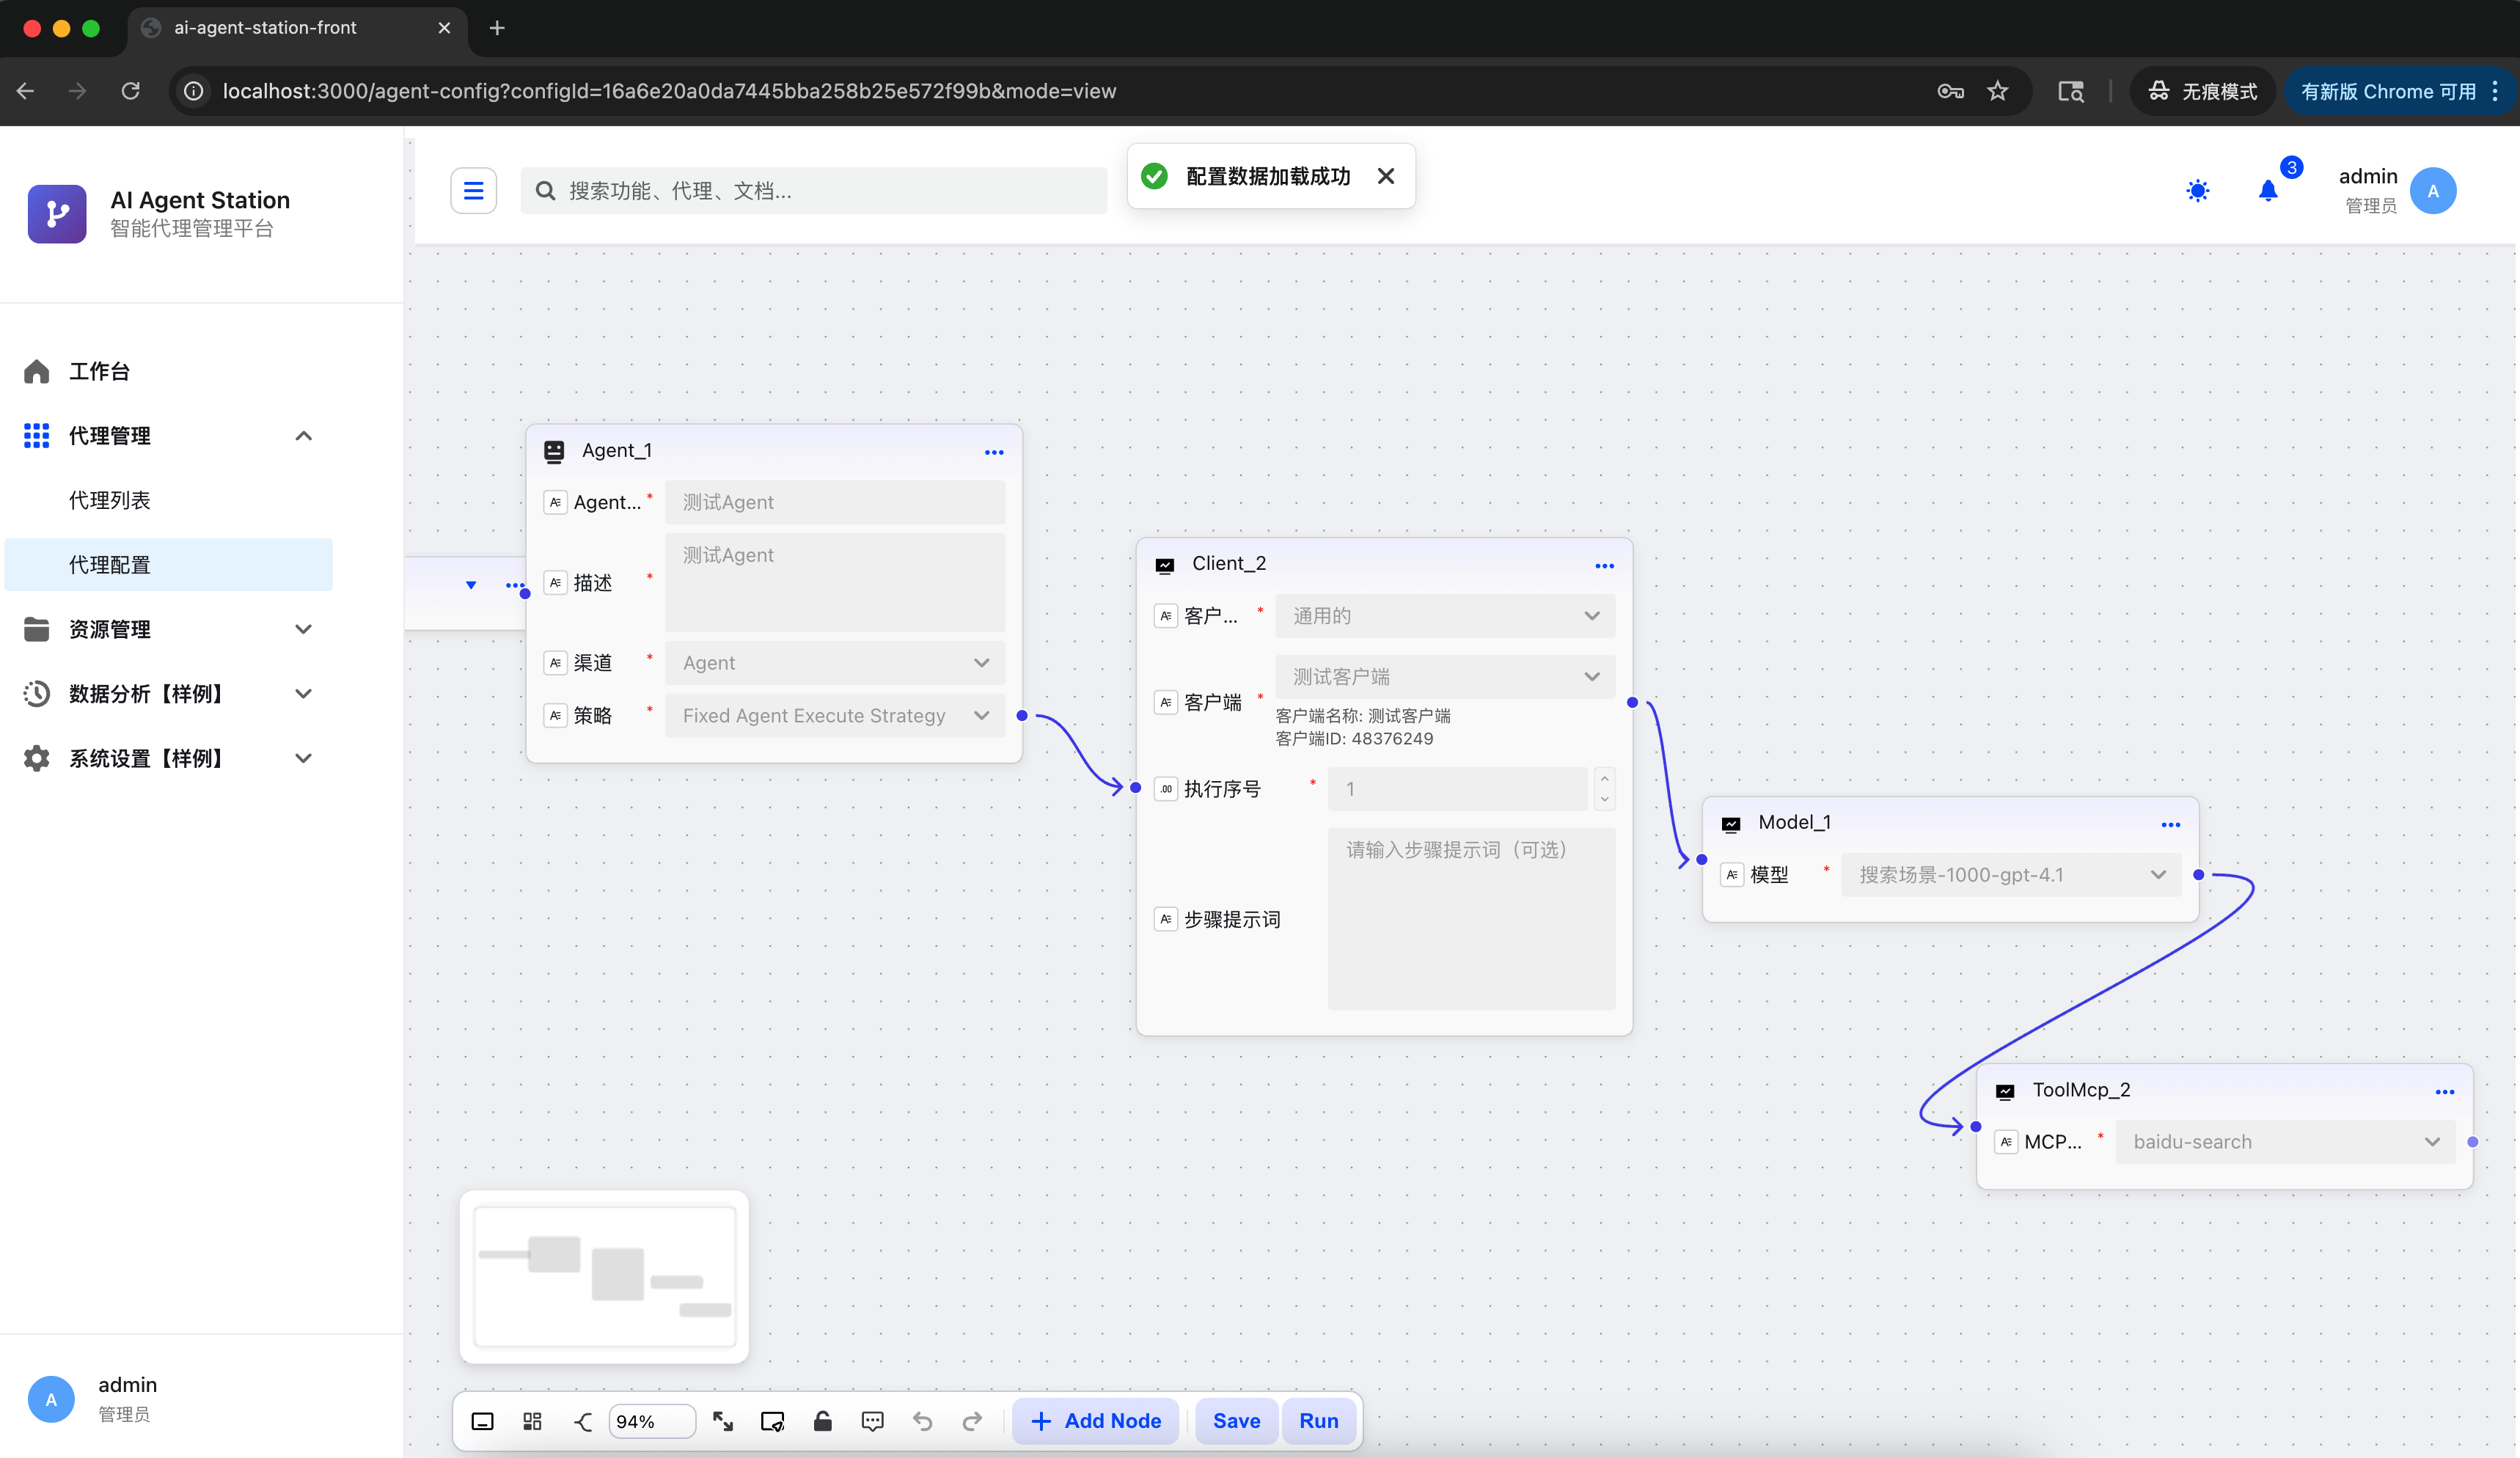Click the 94% zoom level field
This screenshot has width=2520, height=1458.
click(650, 1421)
